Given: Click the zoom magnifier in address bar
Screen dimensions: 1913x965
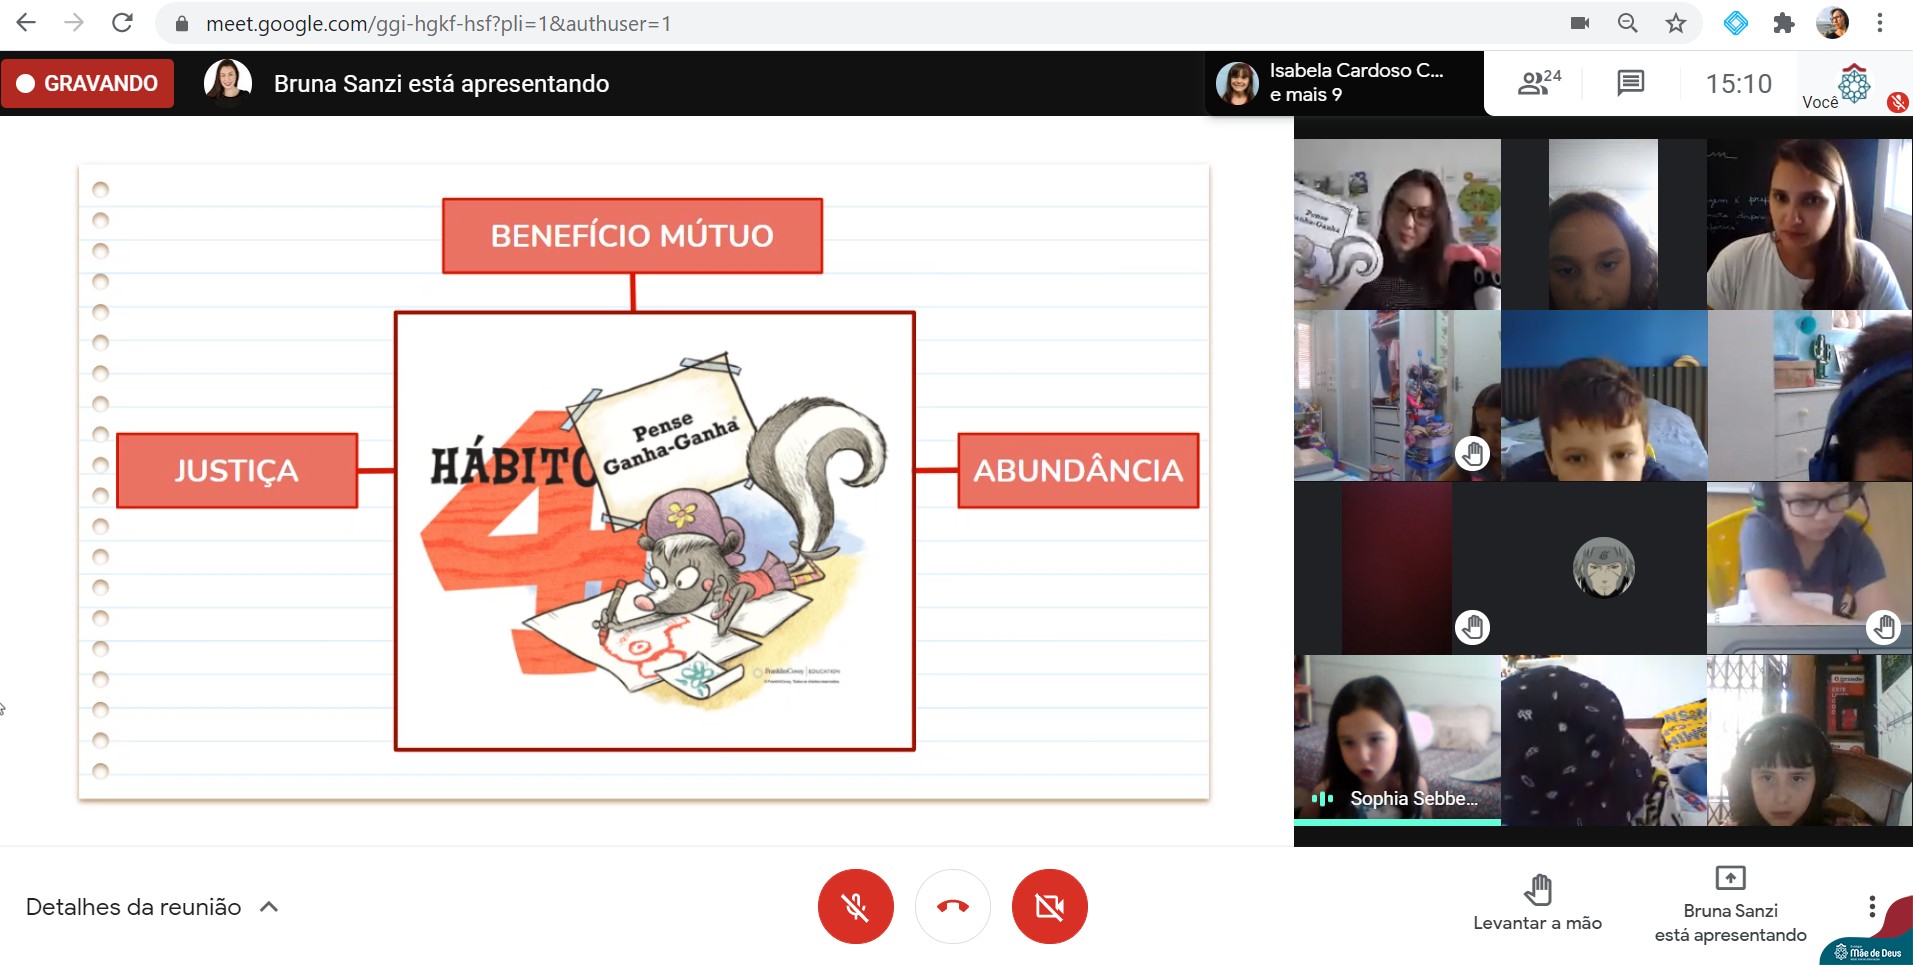Looking at the screenshot, I should tap(1628, 23).
